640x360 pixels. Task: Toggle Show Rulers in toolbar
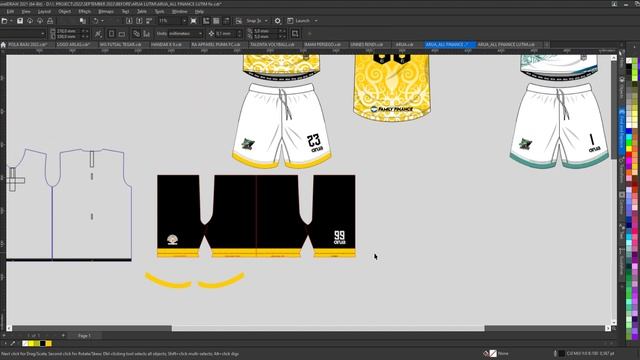tap(206, 20)
